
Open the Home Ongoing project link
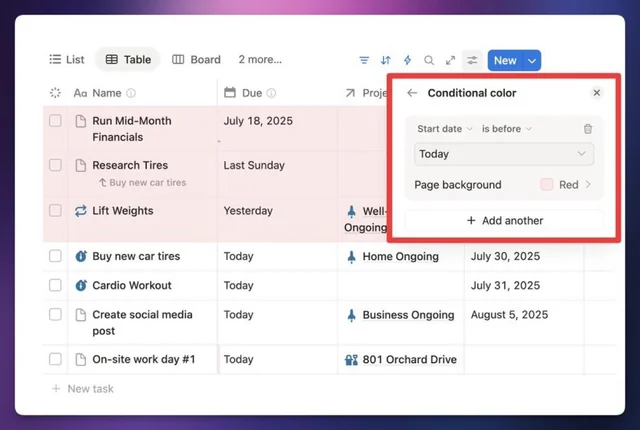pyautogui.click(x=400, y=256)
